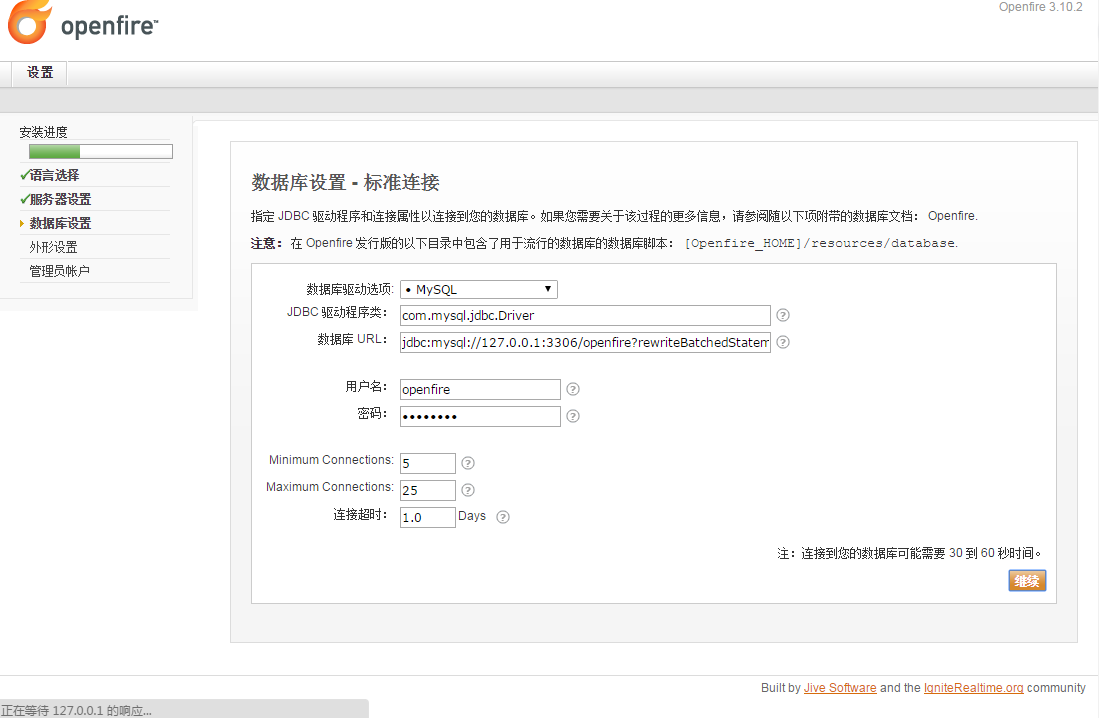
Task: Click help icon beside 密码 field
Action: (573, 416)
